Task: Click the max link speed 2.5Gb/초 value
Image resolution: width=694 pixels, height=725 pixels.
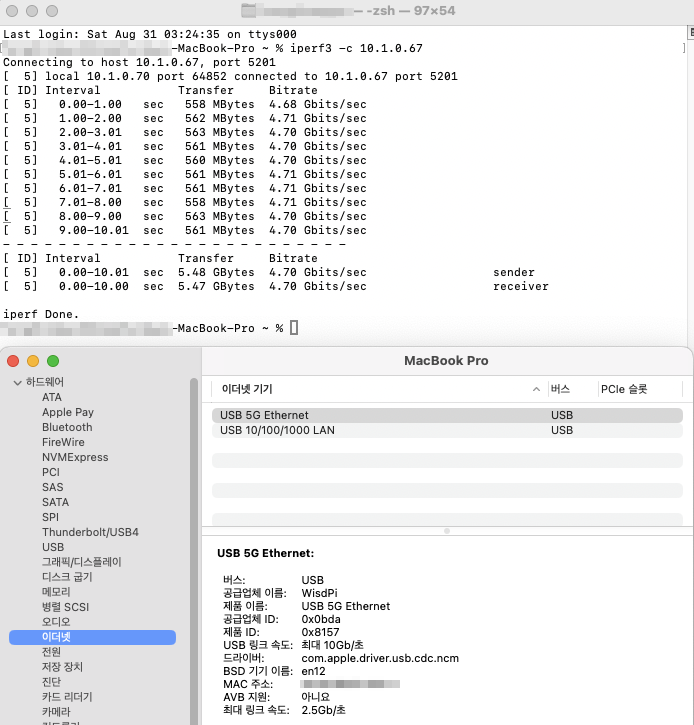Action: click(324, 710)
